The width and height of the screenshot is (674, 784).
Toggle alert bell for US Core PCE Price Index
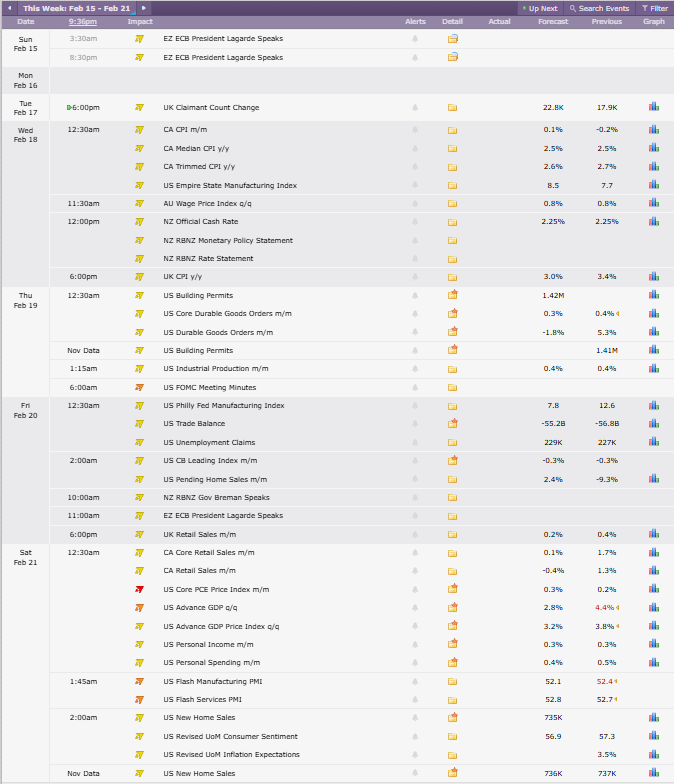[x=415, y=590]
